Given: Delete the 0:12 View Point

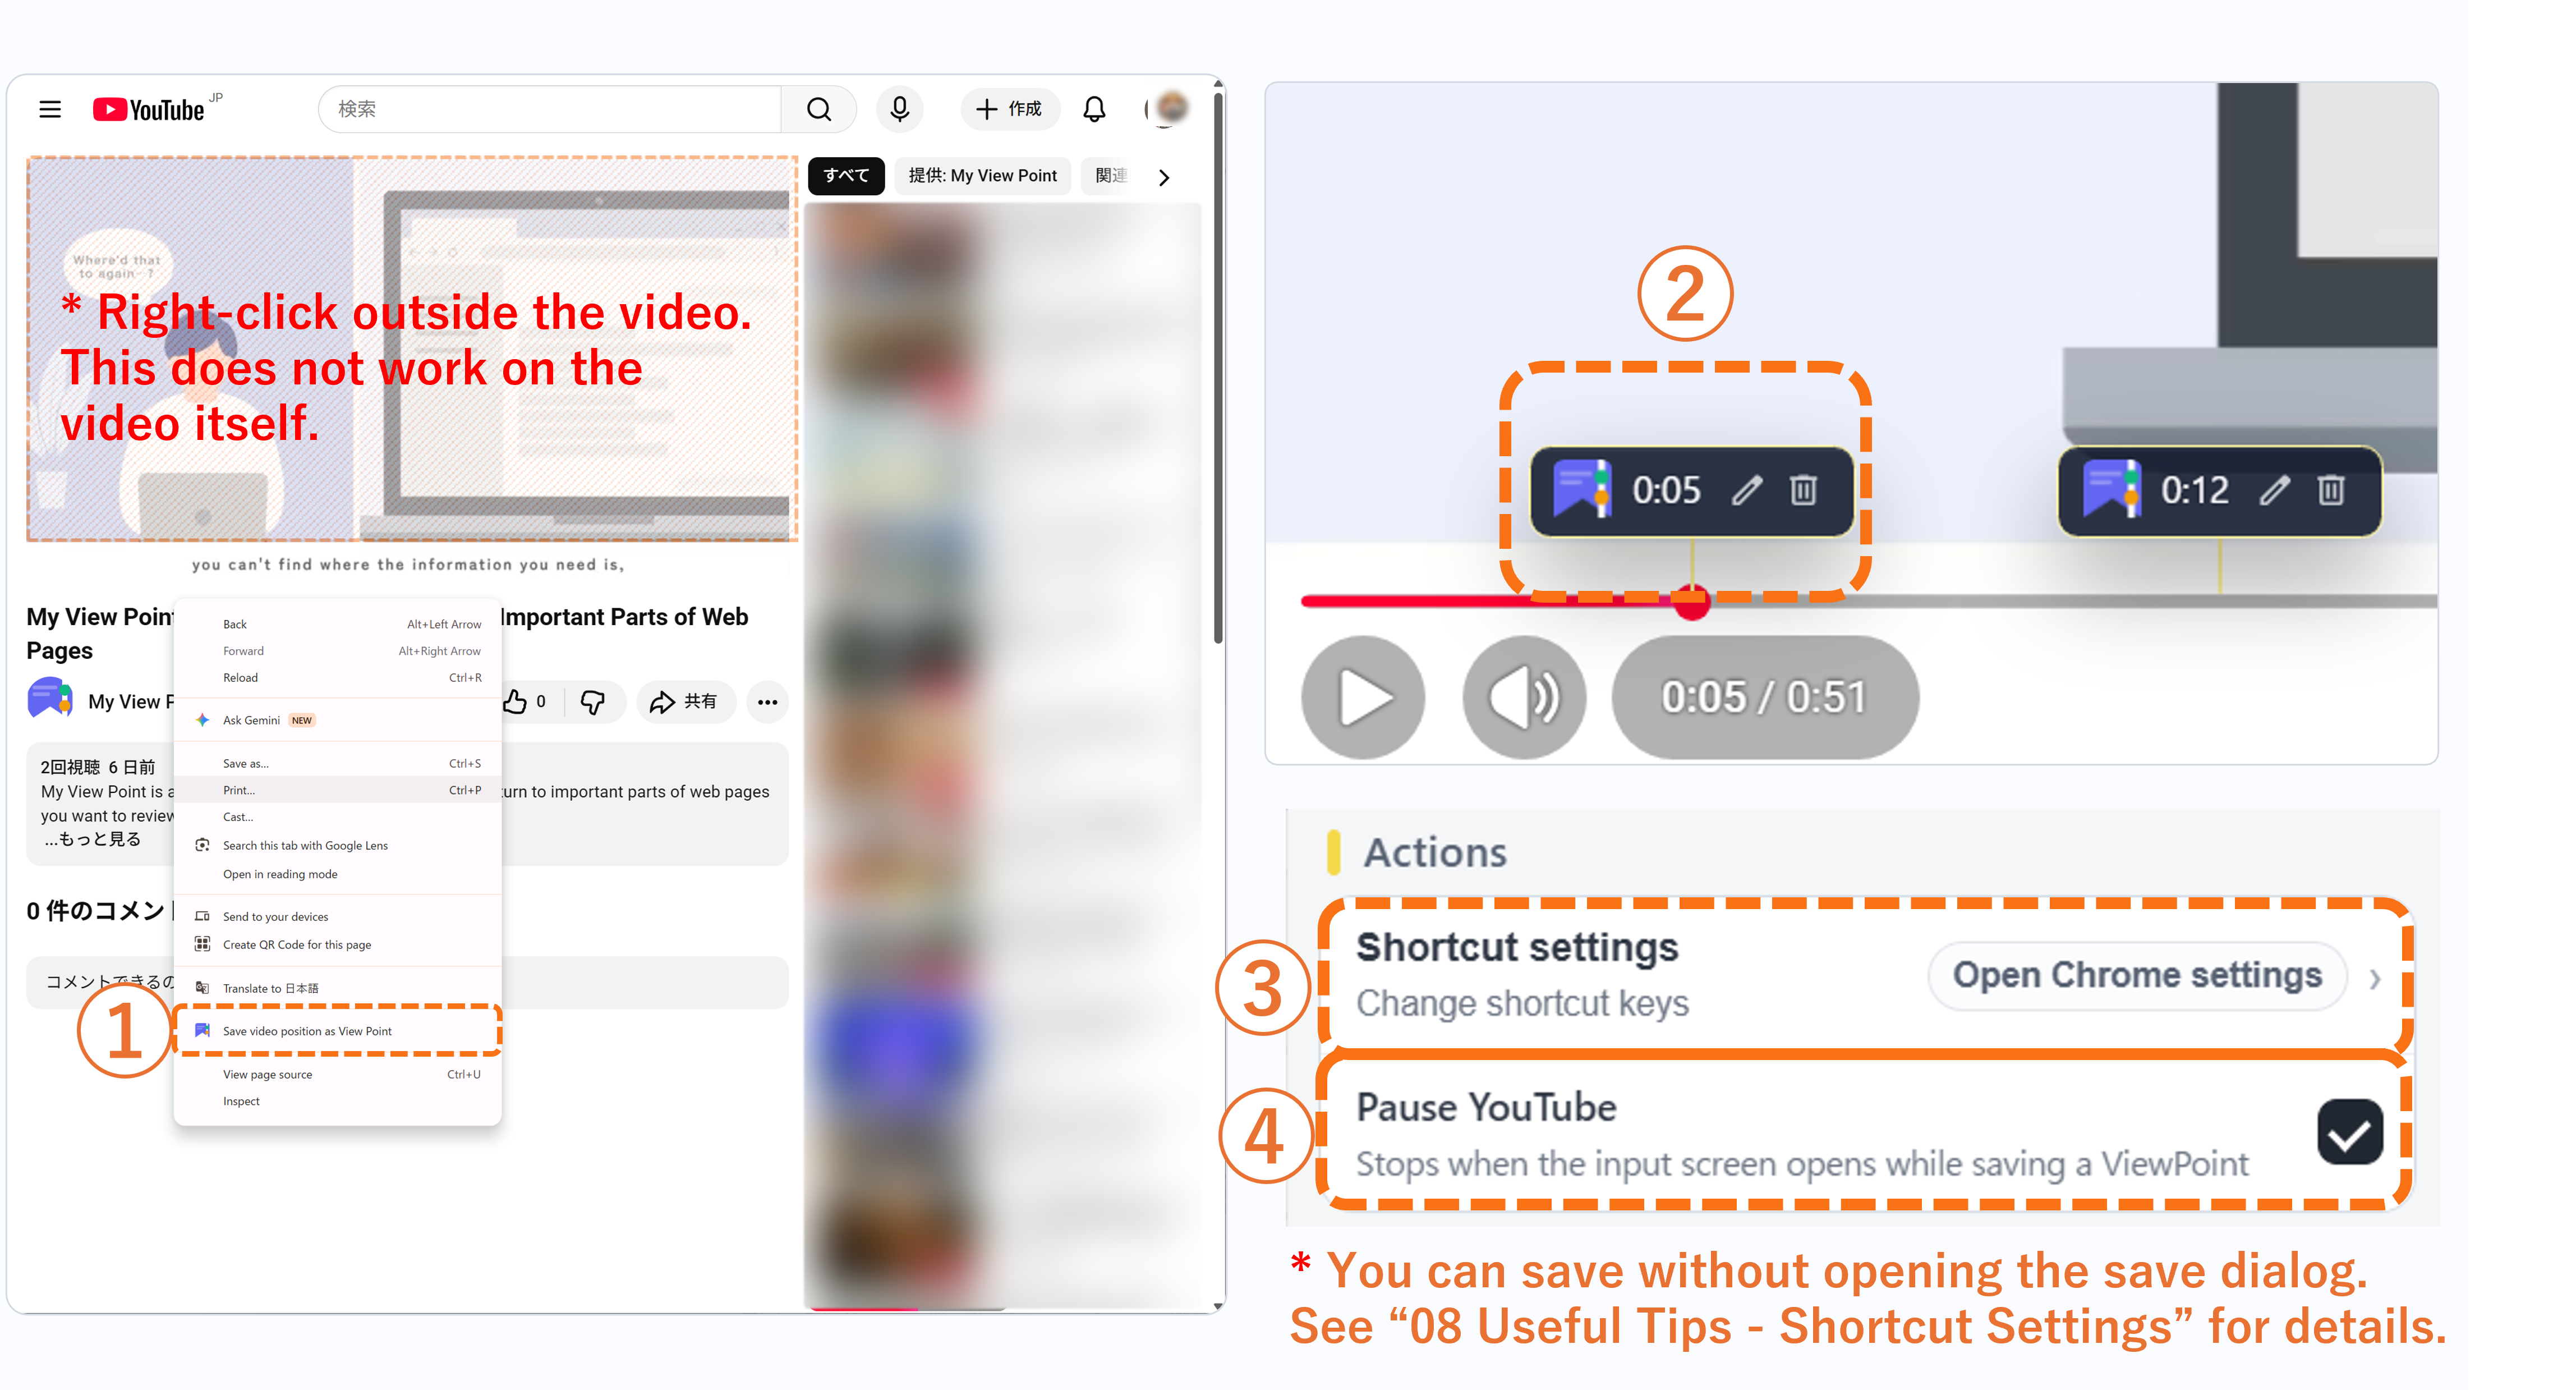Looking at the screenshot, I should (2330, 490).
